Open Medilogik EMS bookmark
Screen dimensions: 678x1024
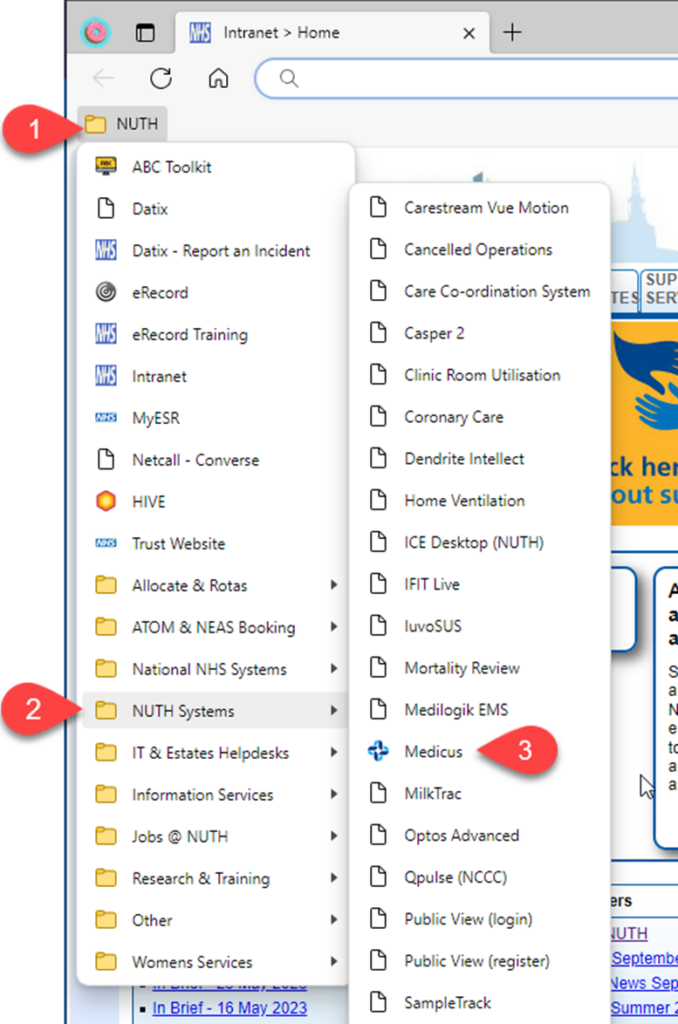click(479, 709)
